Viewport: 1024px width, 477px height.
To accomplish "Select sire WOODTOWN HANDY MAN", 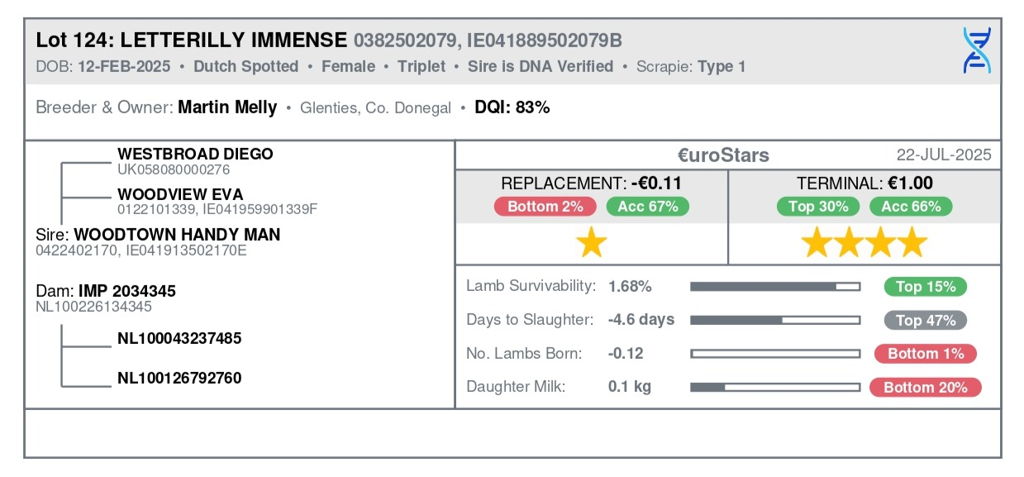I will click(x=190, y=235).
